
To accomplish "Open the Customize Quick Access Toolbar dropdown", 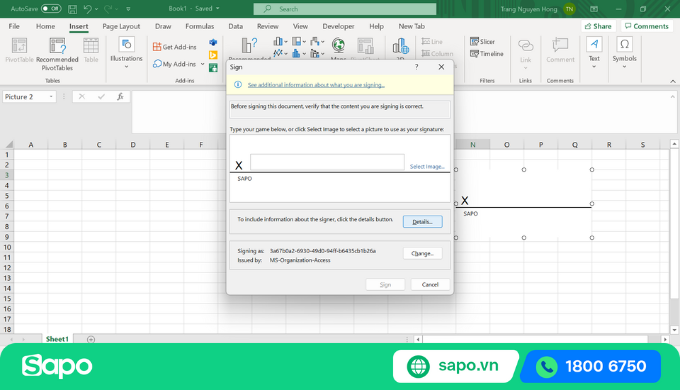I will pos(128,9).
